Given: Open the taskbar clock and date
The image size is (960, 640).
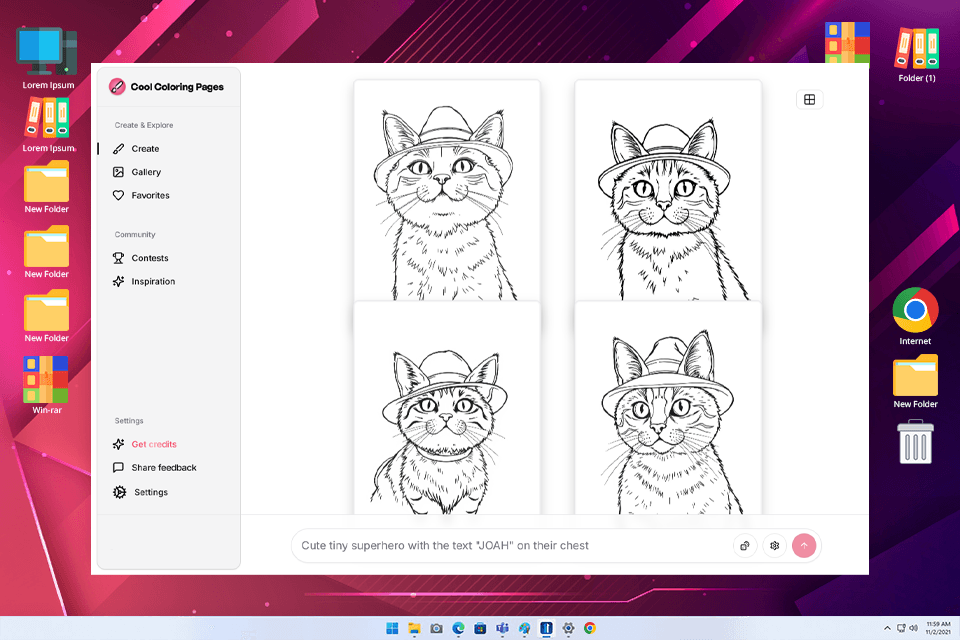Looking at the screenshot, I should (937, 628).
